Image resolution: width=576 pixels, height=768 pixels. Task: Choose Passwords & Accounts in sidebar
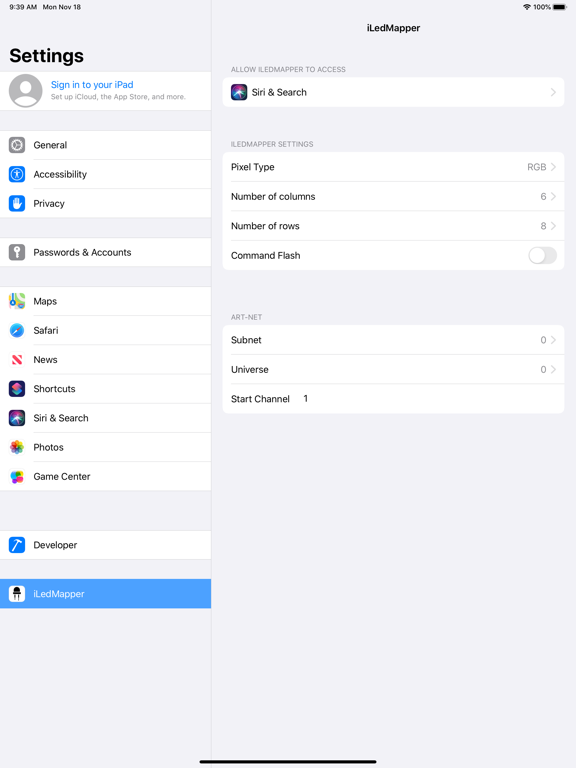pyautogui.click(x=105, y=252)
